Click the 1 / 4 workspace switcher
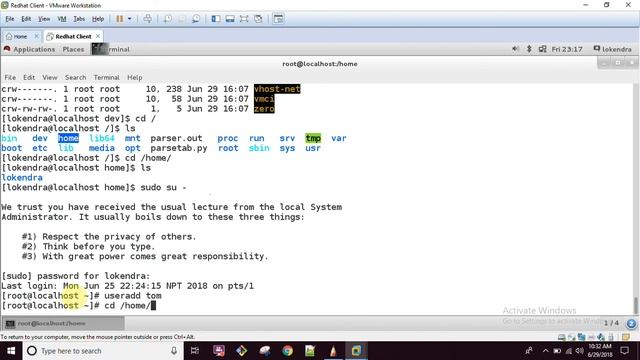The width and height of the screenshot is (640, 360). tap(611, 323)
